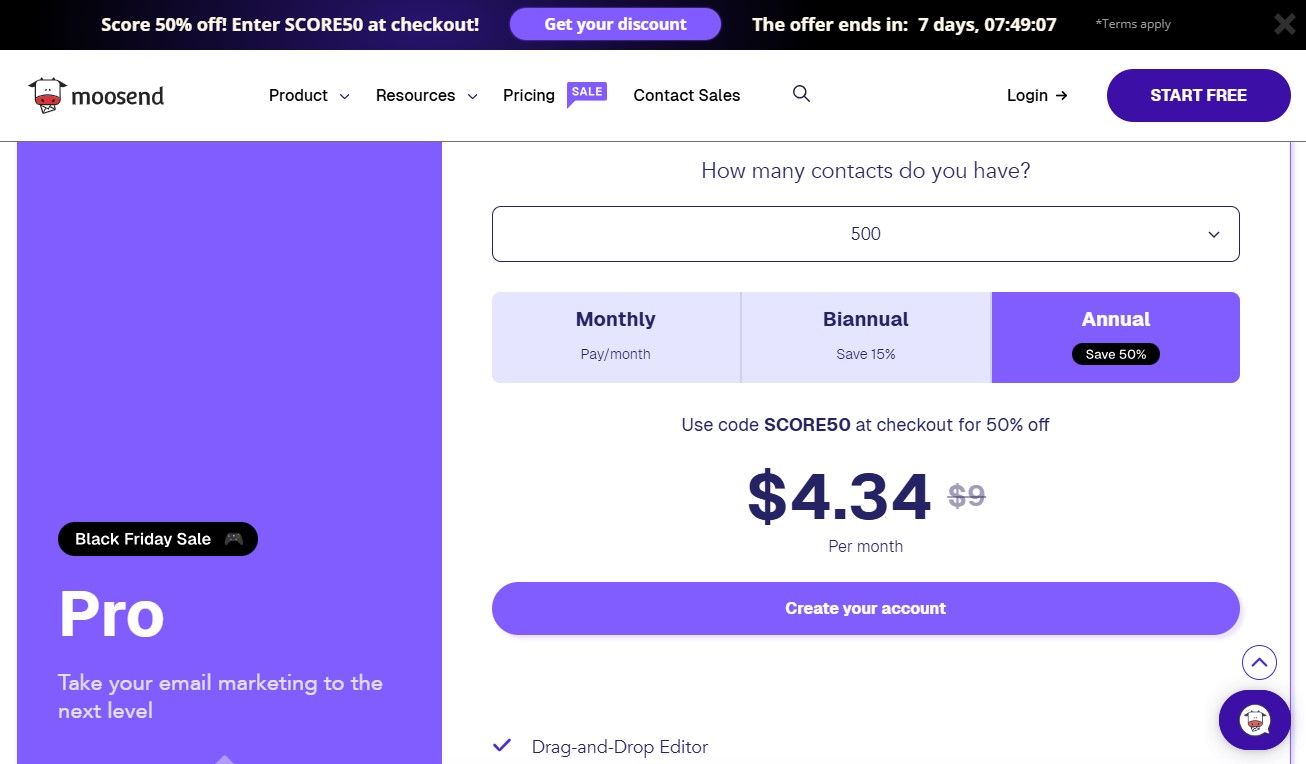Open the chat widget with the cow mascot
Screen dimensions: 1306x764
(1254, 720)
